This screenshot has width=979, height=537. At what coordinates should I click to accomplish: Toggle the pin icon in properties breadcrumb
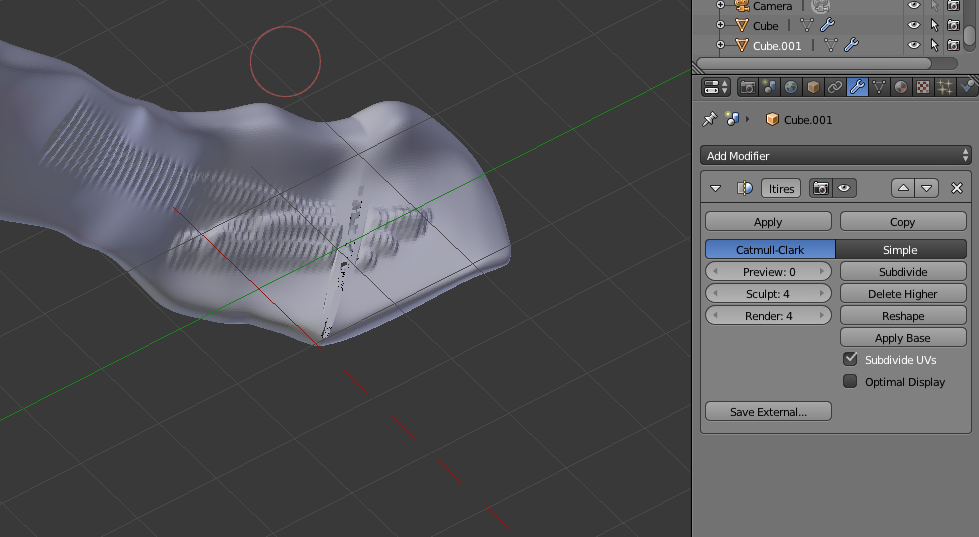(709, 119)
